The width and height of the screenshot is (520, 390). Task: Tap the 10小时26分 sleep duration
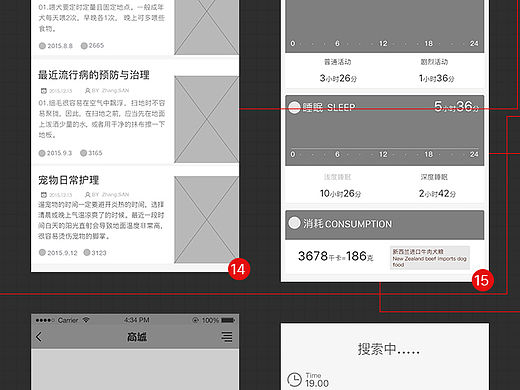(340, 194)
